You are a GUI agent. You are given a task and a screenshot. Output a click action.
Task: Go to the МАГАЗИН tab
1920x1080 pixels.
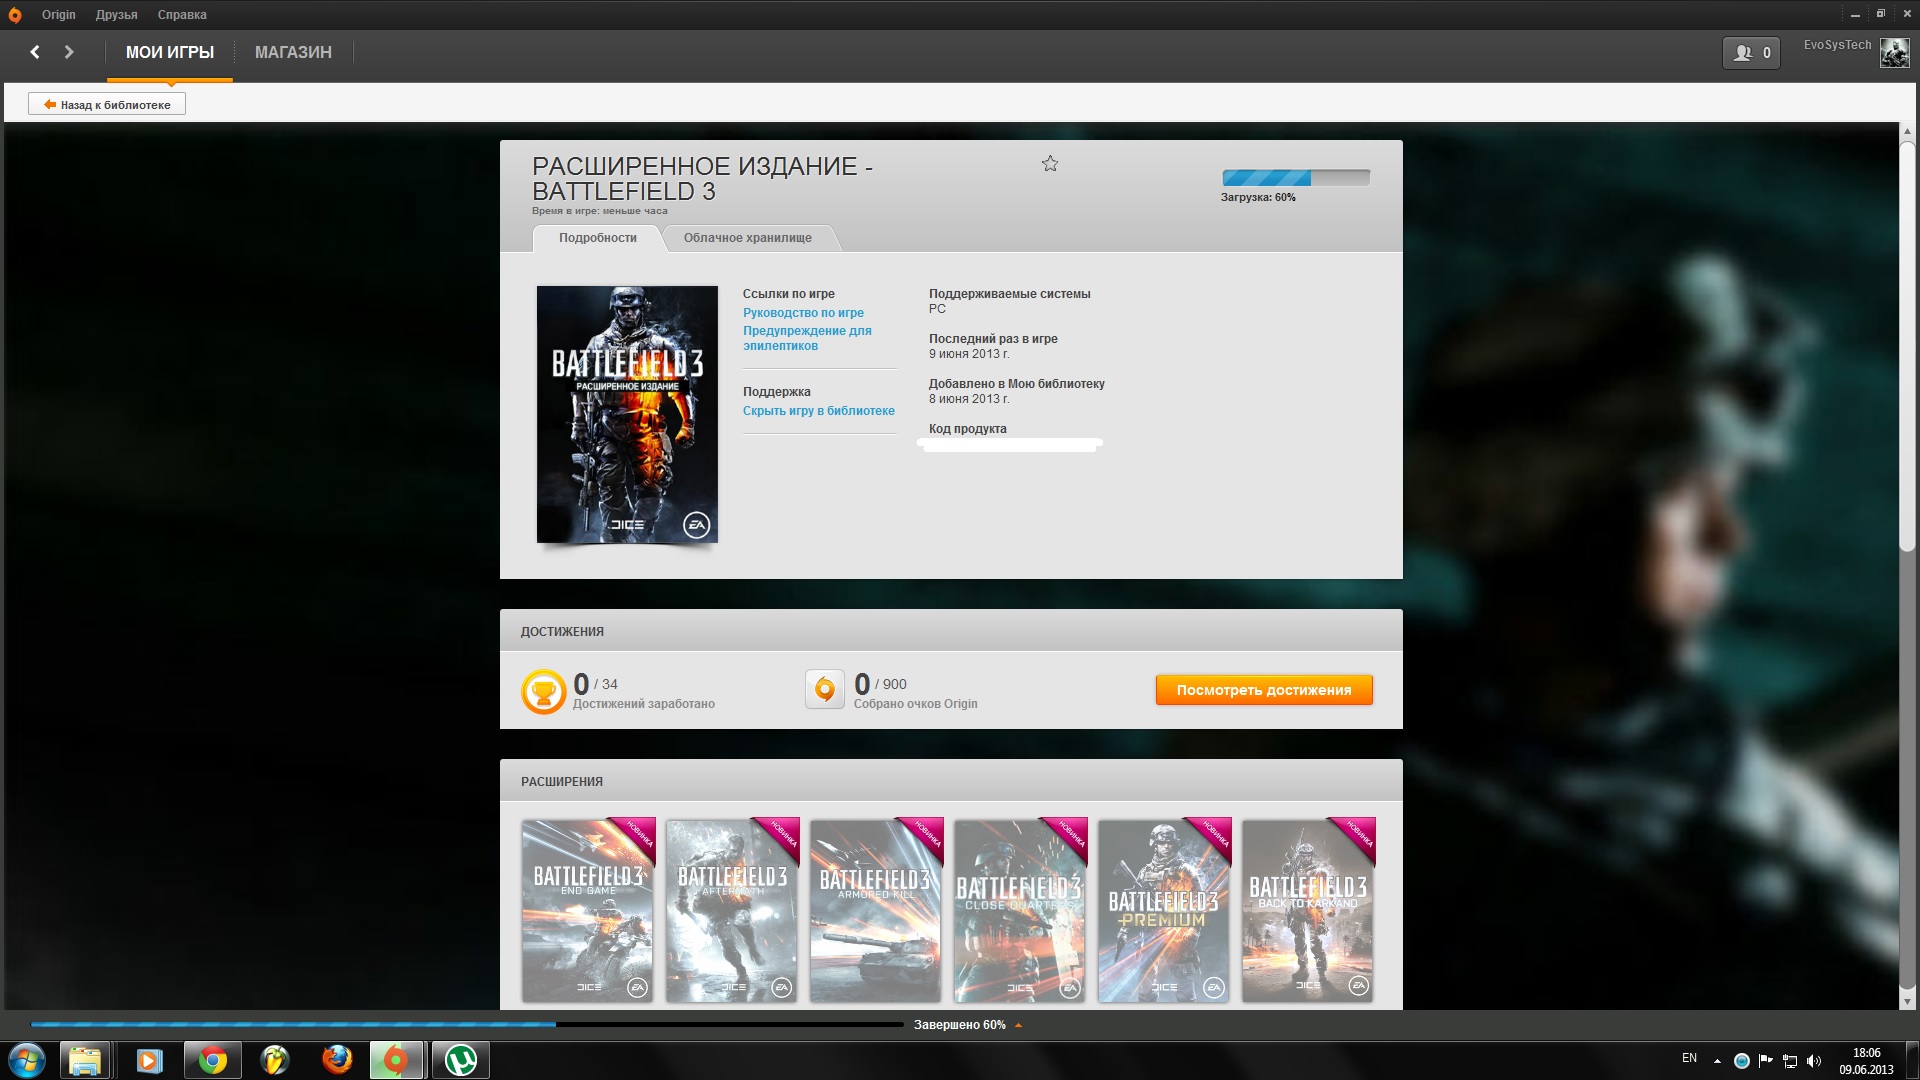[x=293, y=52]
